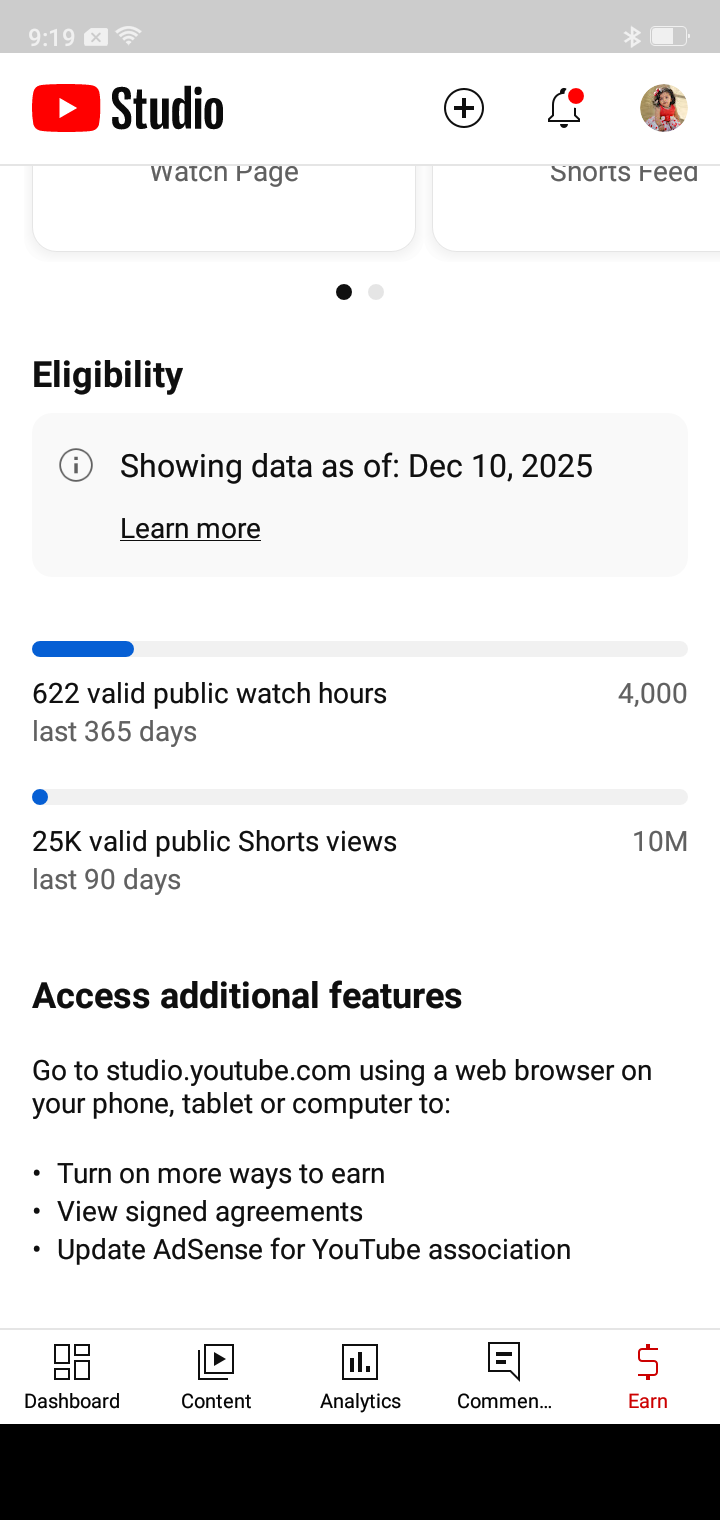
Task: Open the notifications bell
Action: coord(565,108)
